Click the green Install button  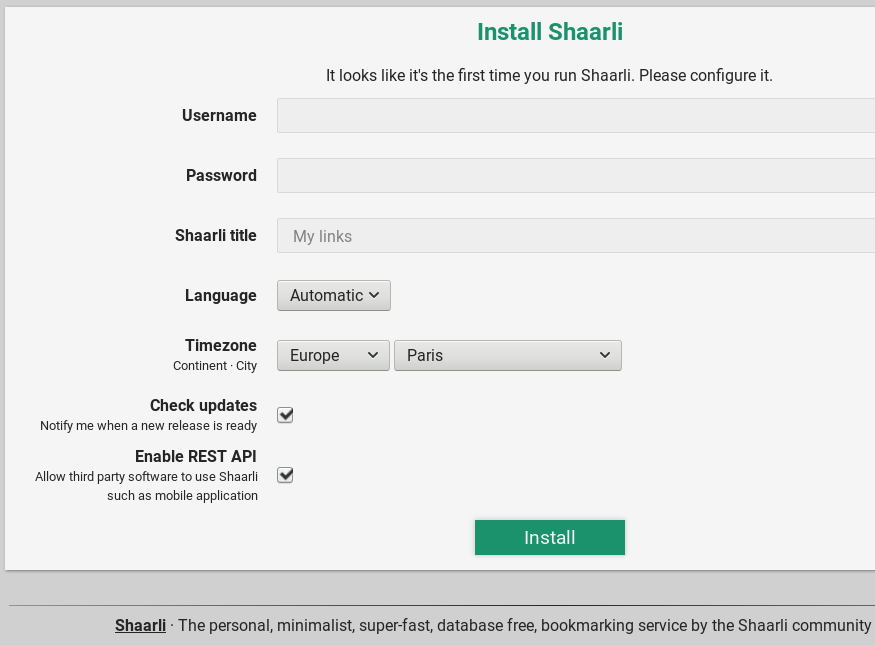[549, 537]
